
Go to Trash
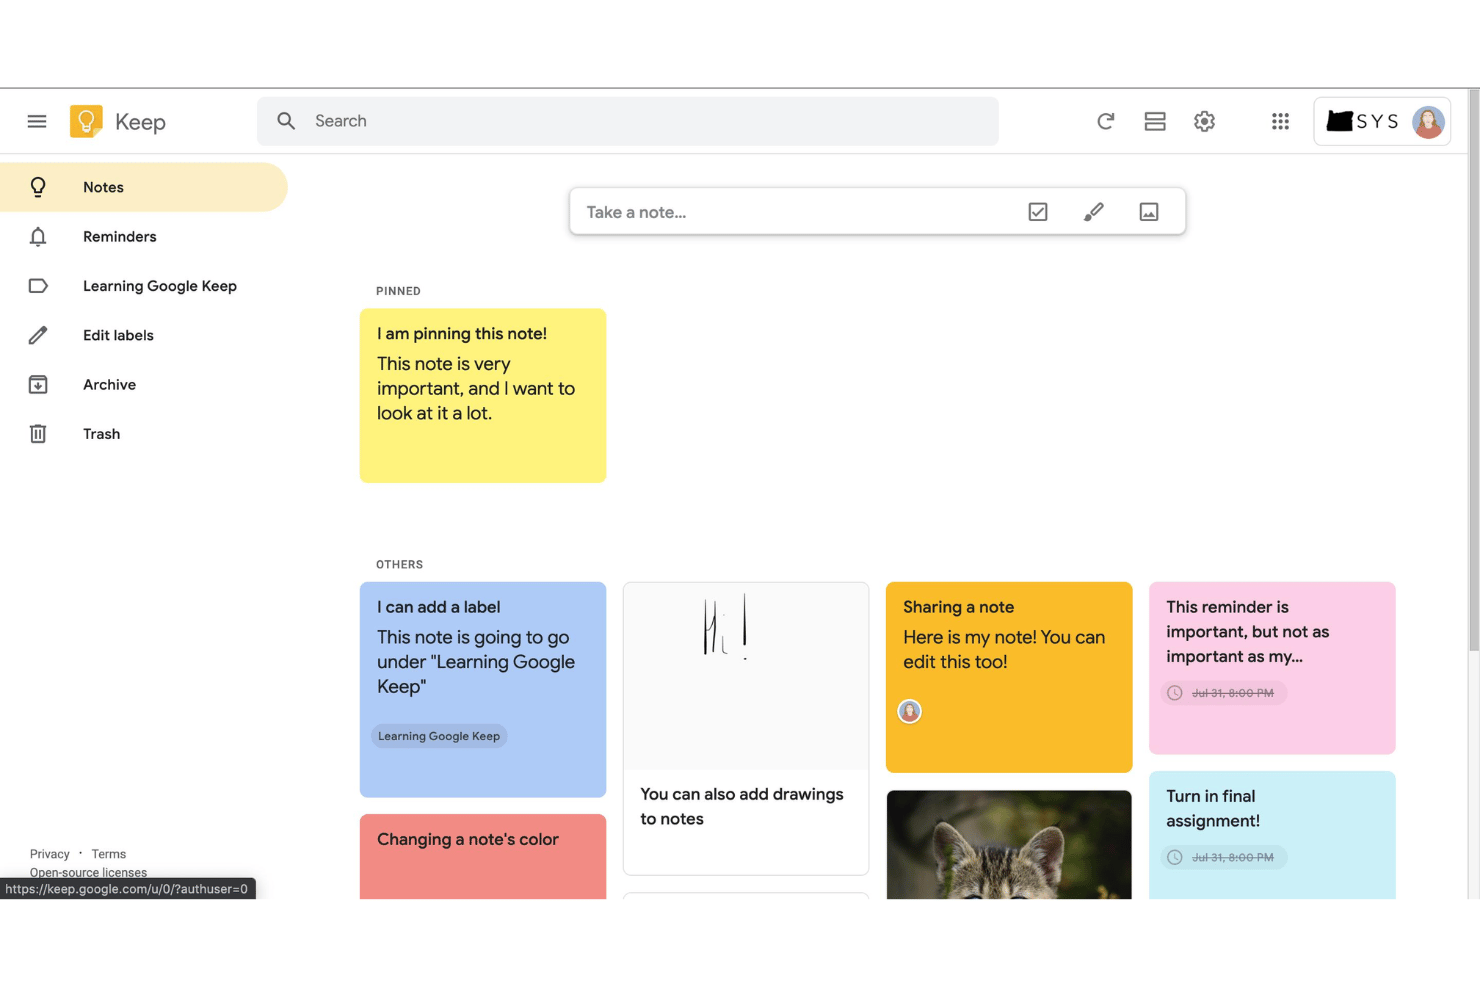coord(144,434)
